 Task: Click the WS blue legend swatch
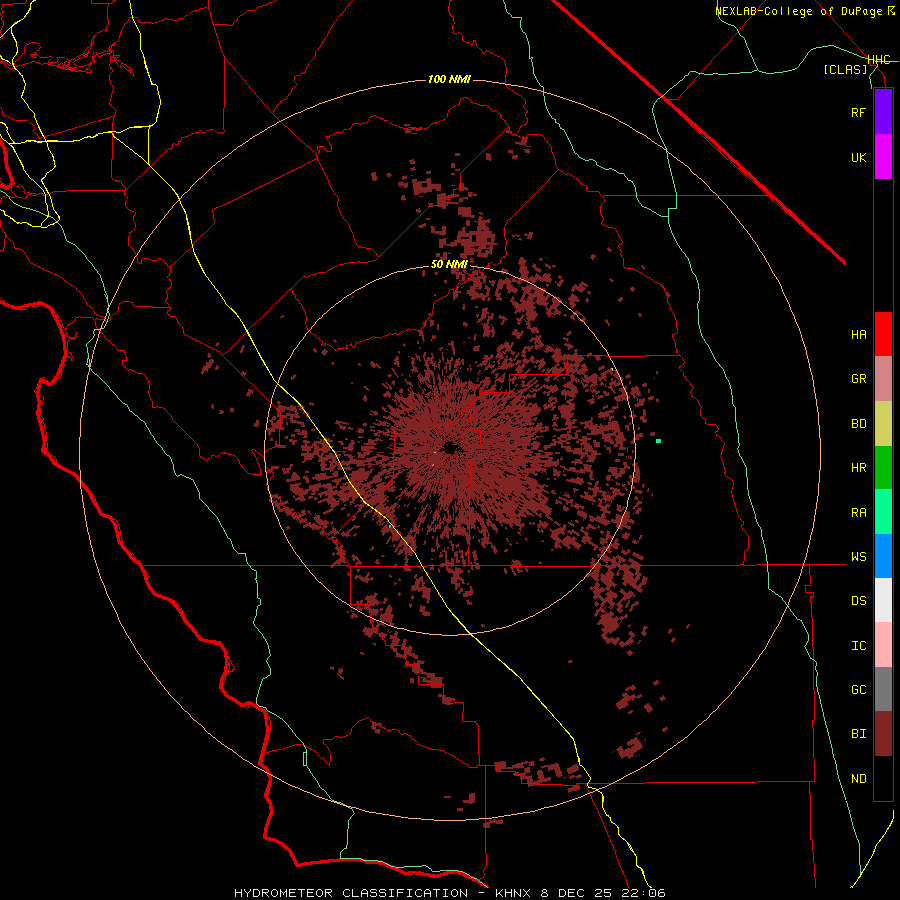[x=883, y=556]
